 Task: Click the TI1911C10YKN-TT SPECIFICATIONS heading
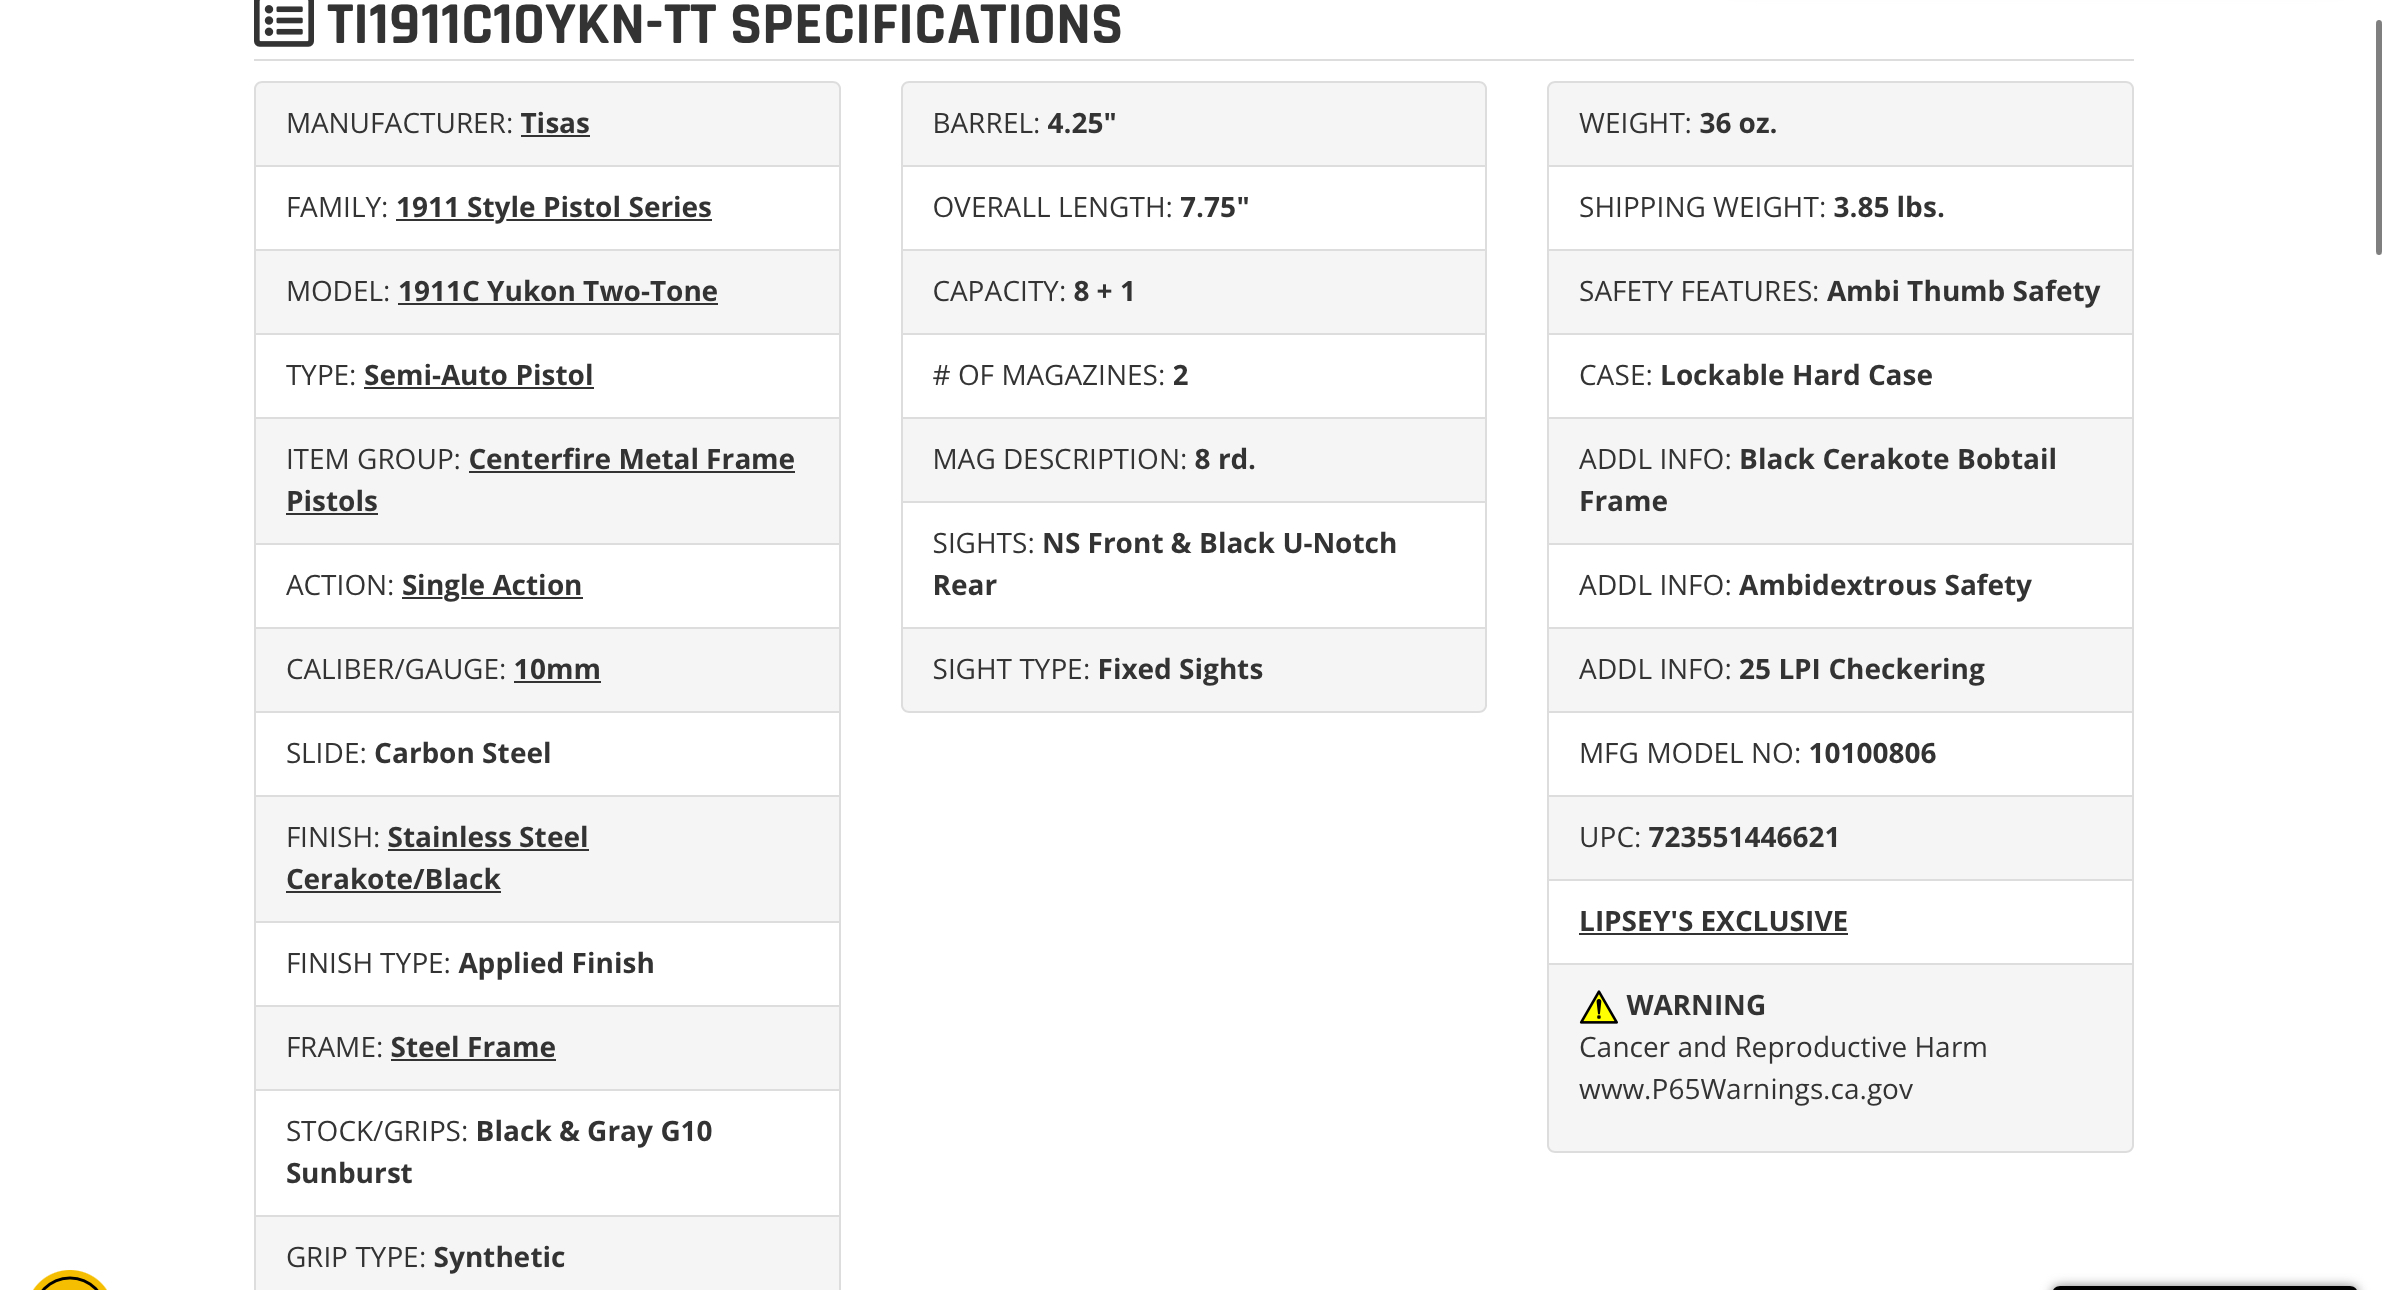(x=724, y=24)
